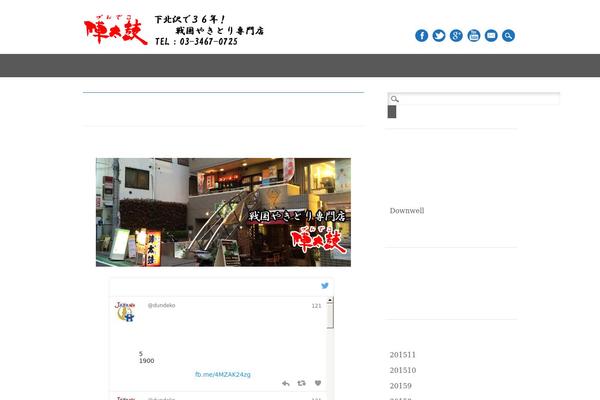This screenshot has width=600, height=400.
Task: Open the fb.me/4MZAK24zg link
Action: tap(223, 374)
